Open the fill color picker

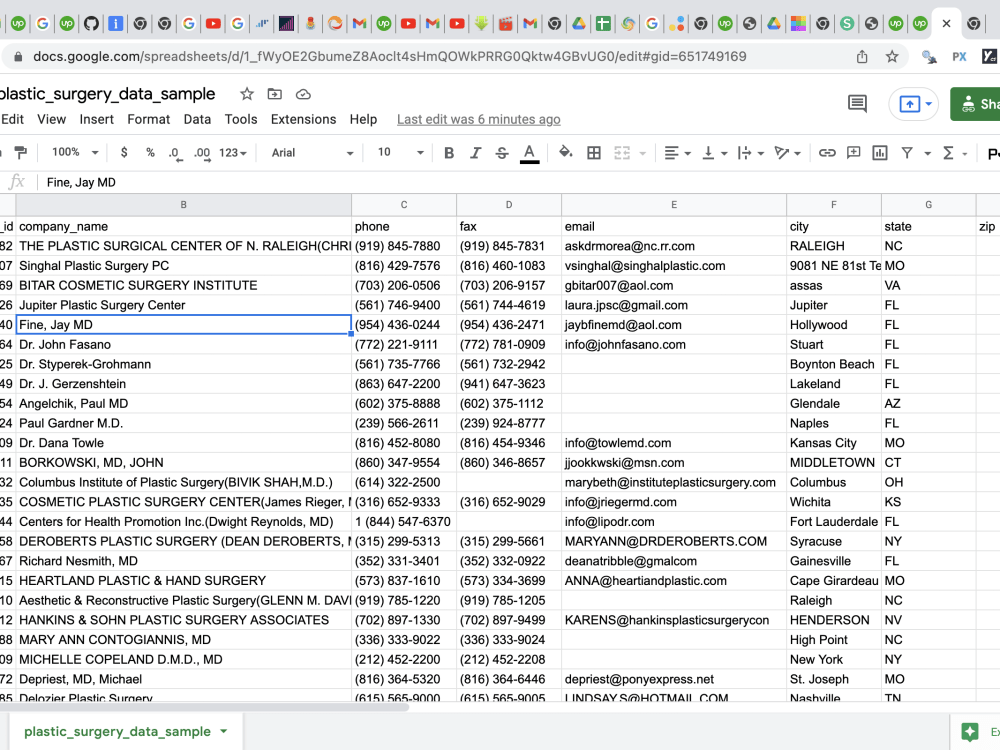(565, 152)
